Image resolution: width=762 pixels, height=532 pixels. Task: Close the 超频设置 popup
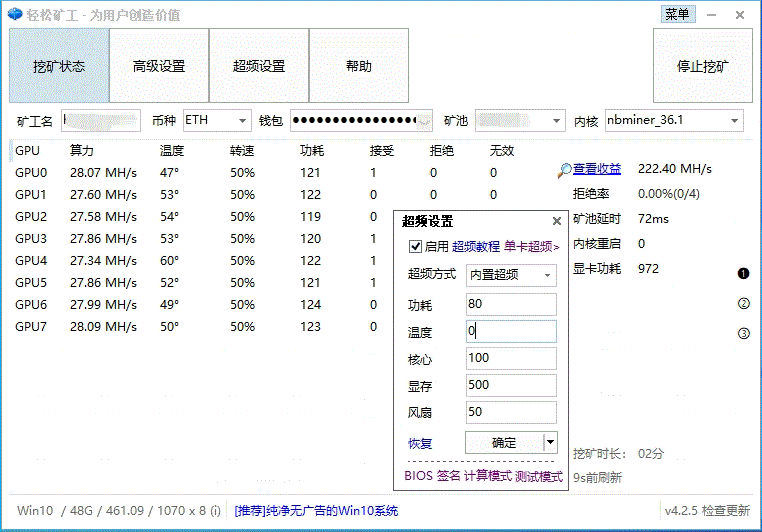coord(557,222)
